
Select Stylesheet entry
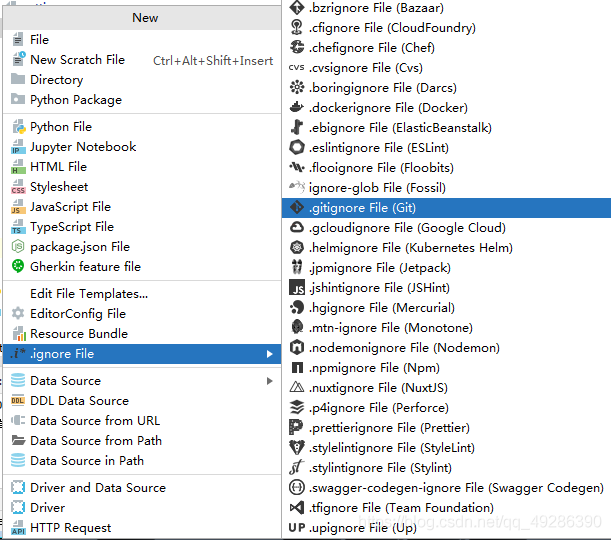tap(142, 187)
